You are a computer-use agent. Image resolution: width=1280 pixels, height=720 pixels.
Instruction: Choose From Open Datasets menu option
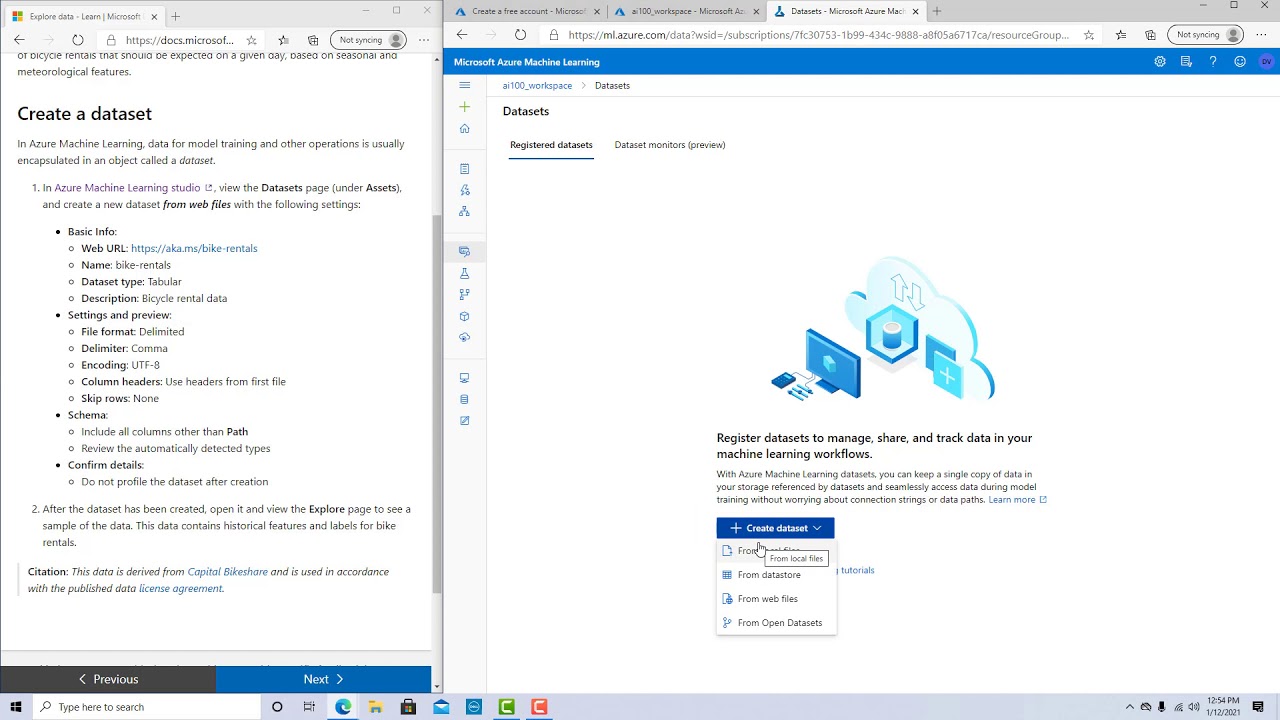(776, 623)
